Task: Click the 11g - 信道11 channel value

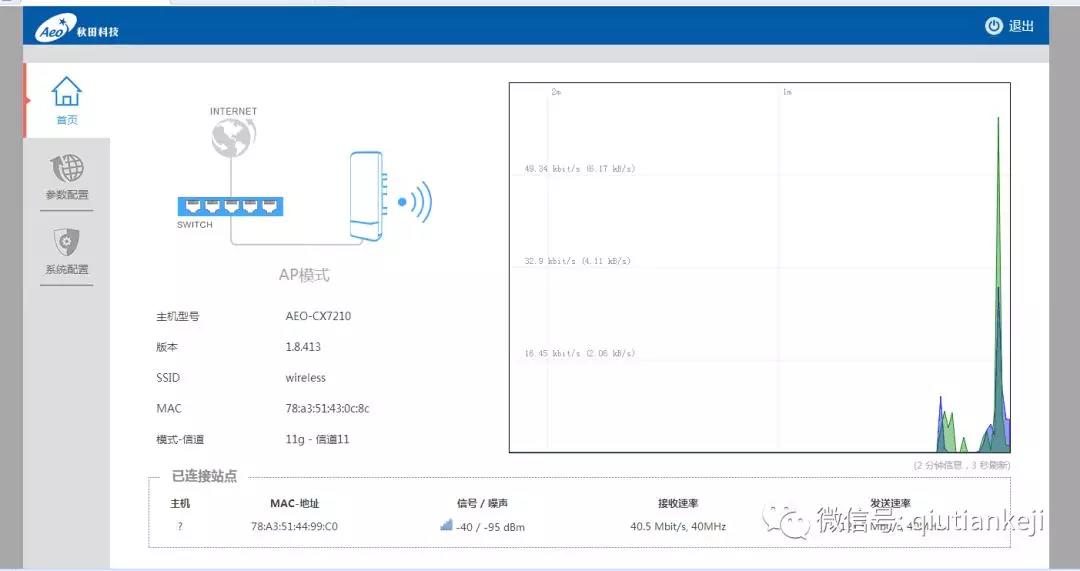Action: [x=317, y=439]
